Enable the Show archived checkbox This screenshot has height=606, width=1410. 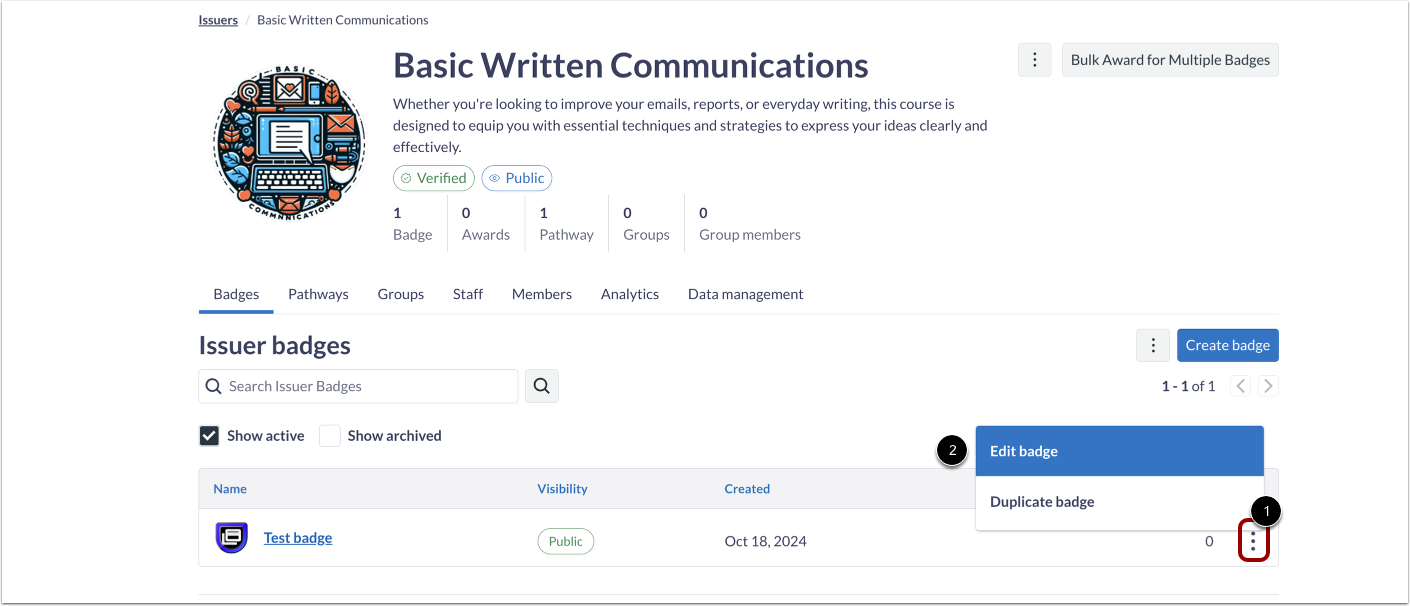point(330,436)
